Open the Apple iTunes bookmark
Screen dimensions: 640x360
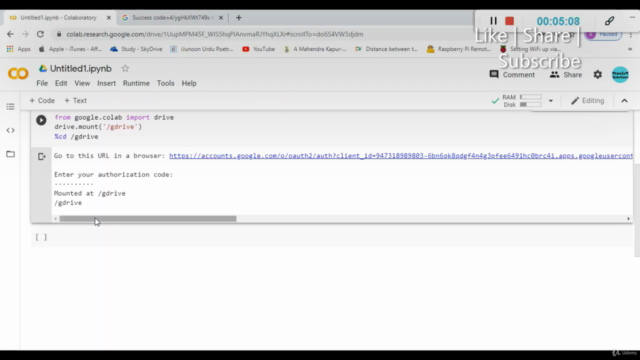[x=70, y=49]
